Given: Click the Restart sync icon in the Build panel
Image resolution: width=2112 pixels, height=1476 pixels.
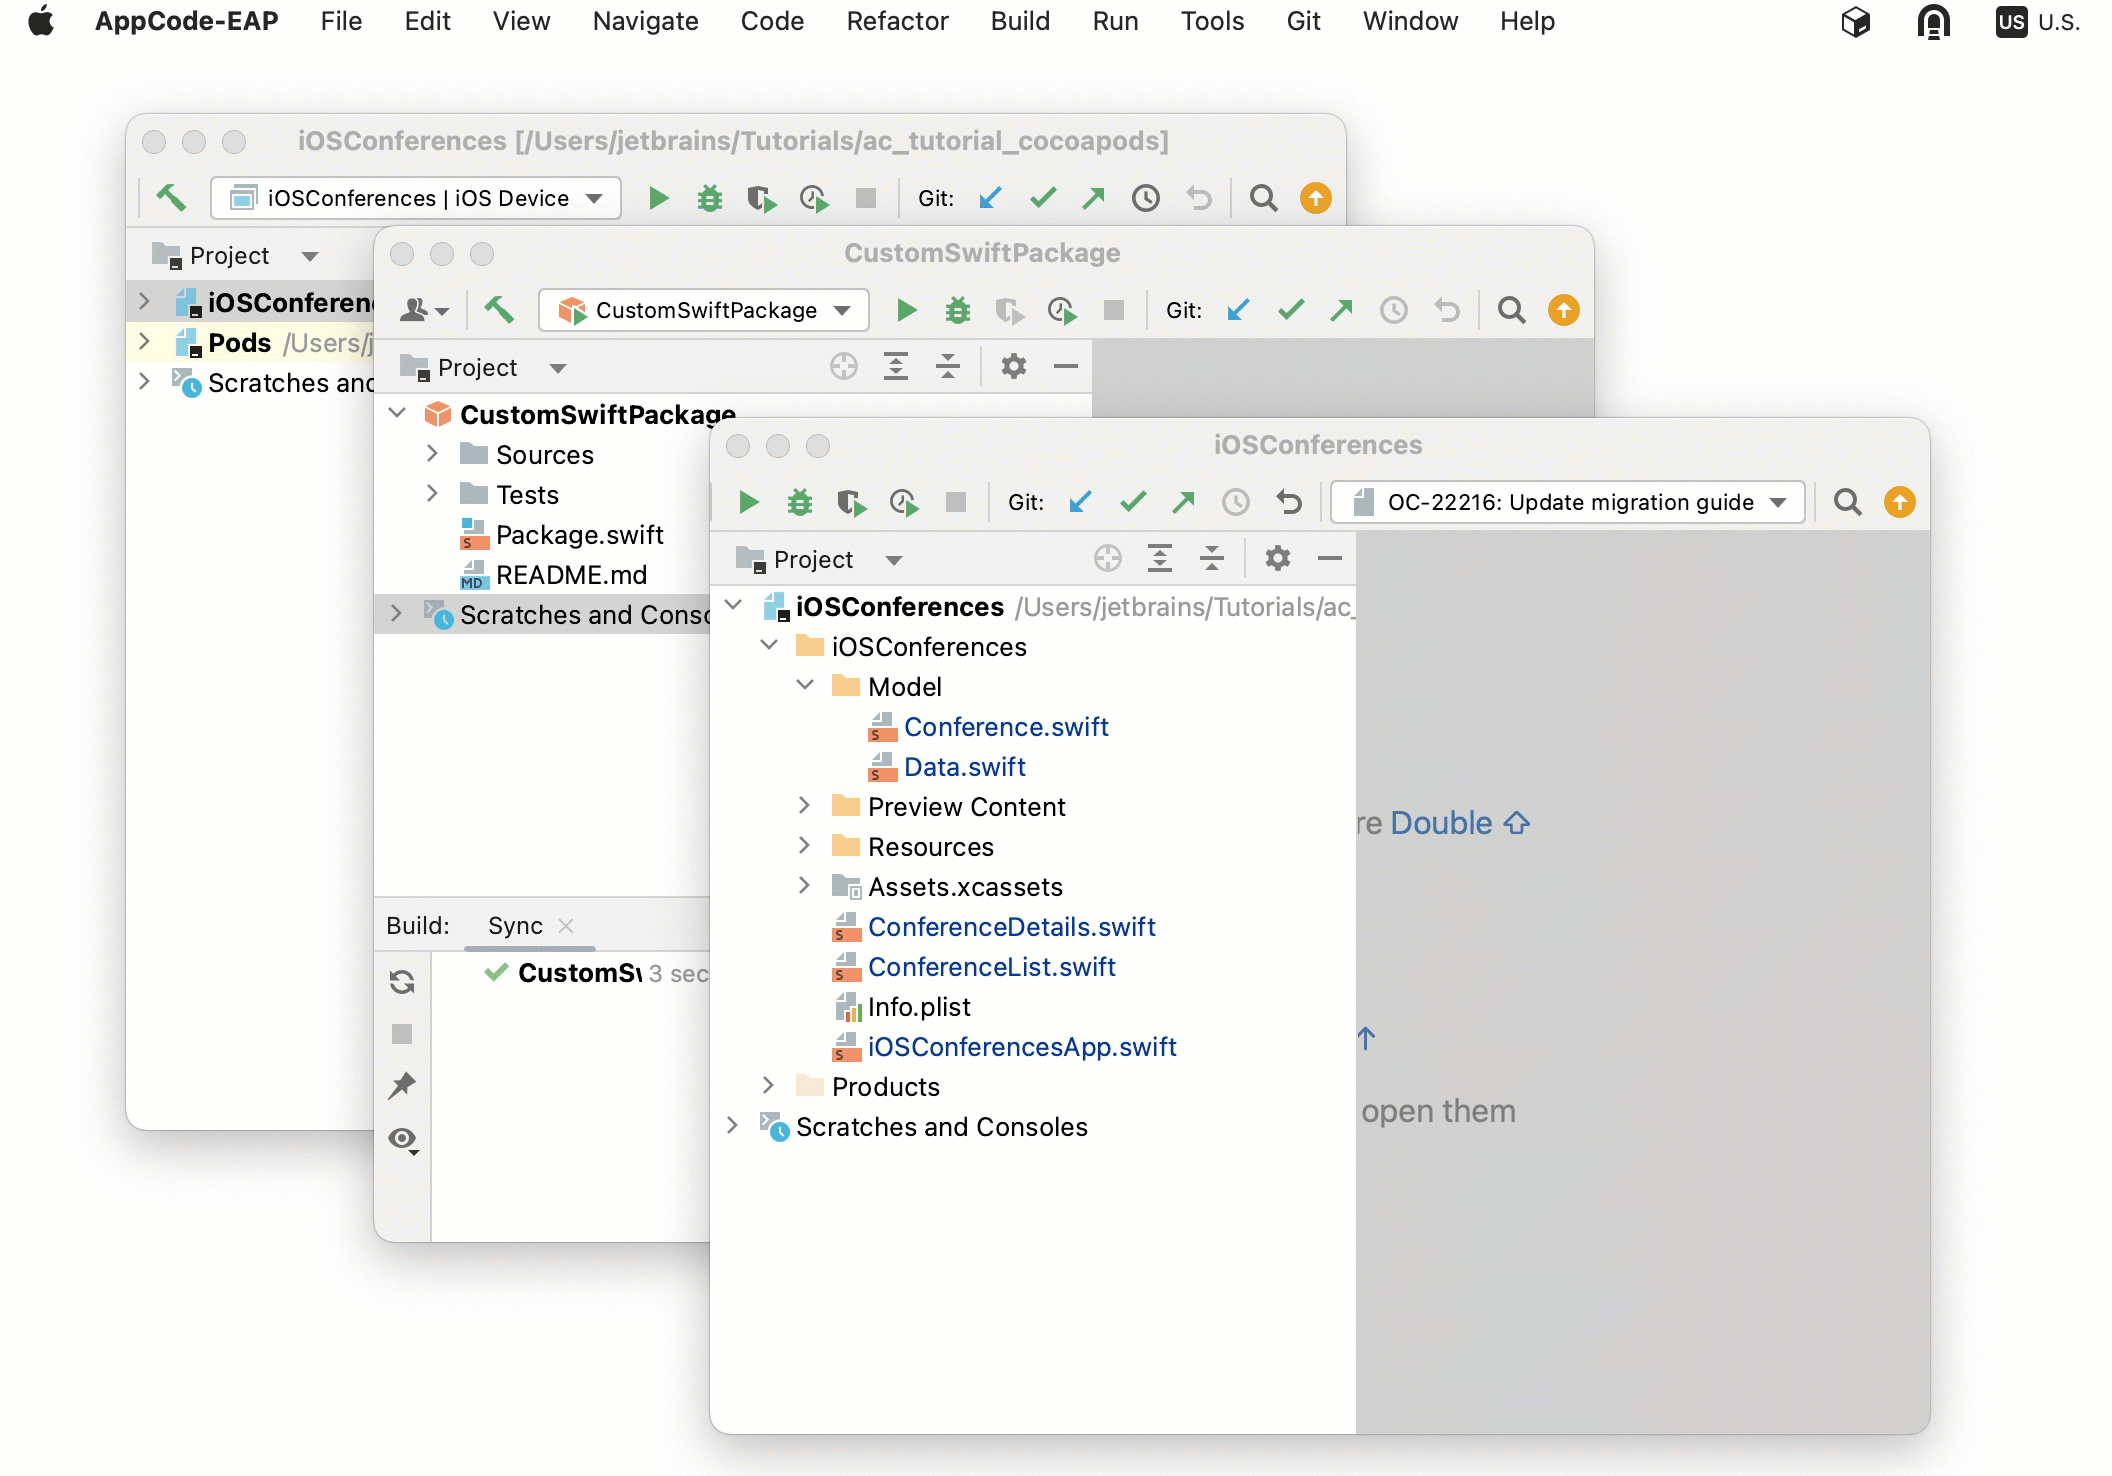Looking at the screenshot, I should coord(402,982).
